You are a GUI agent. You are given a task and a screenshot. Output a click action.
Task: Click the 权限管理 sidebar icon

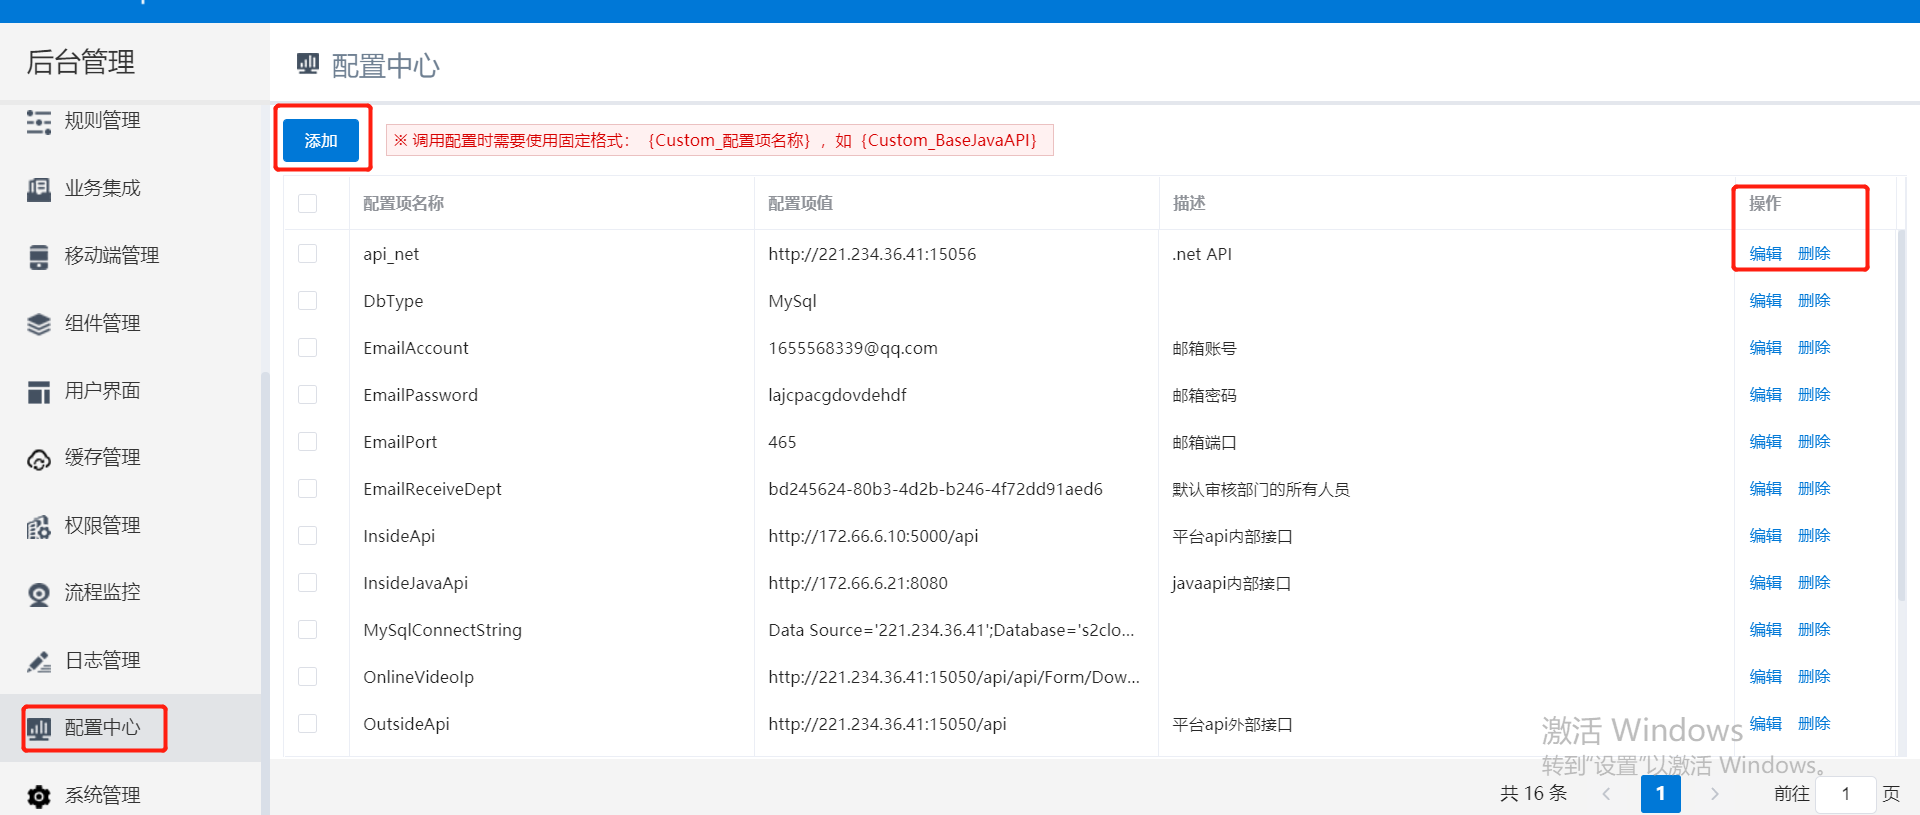39,527
